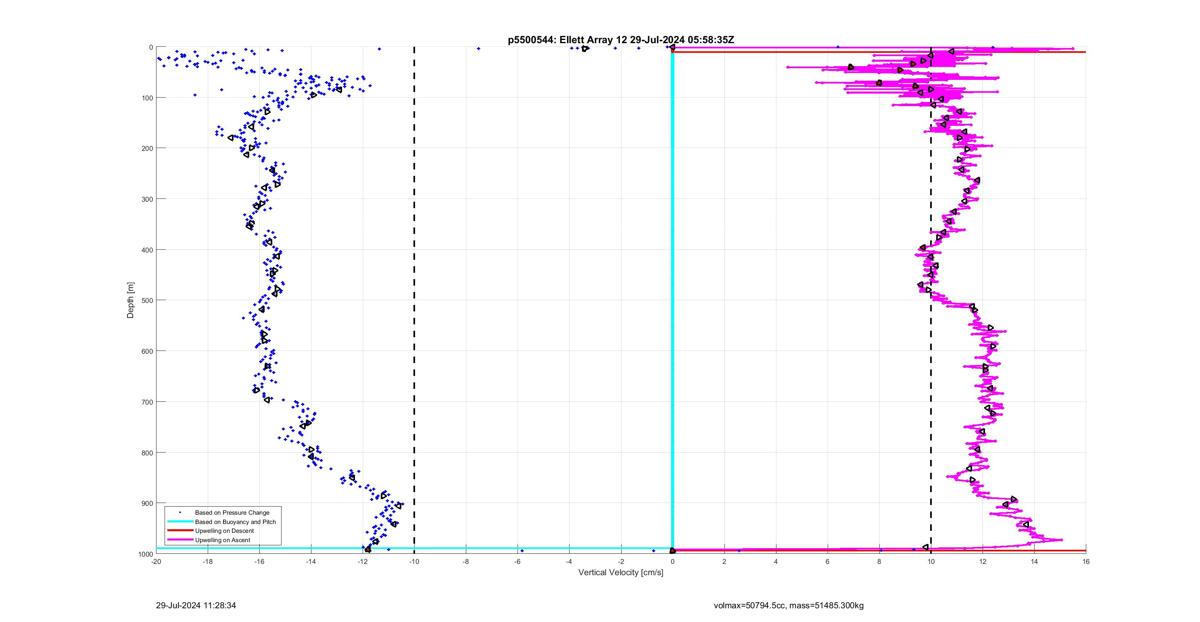Screen dimensions: 1200x622
Task: Click the magenta line sample in legend
Action: tap(179, 540)
